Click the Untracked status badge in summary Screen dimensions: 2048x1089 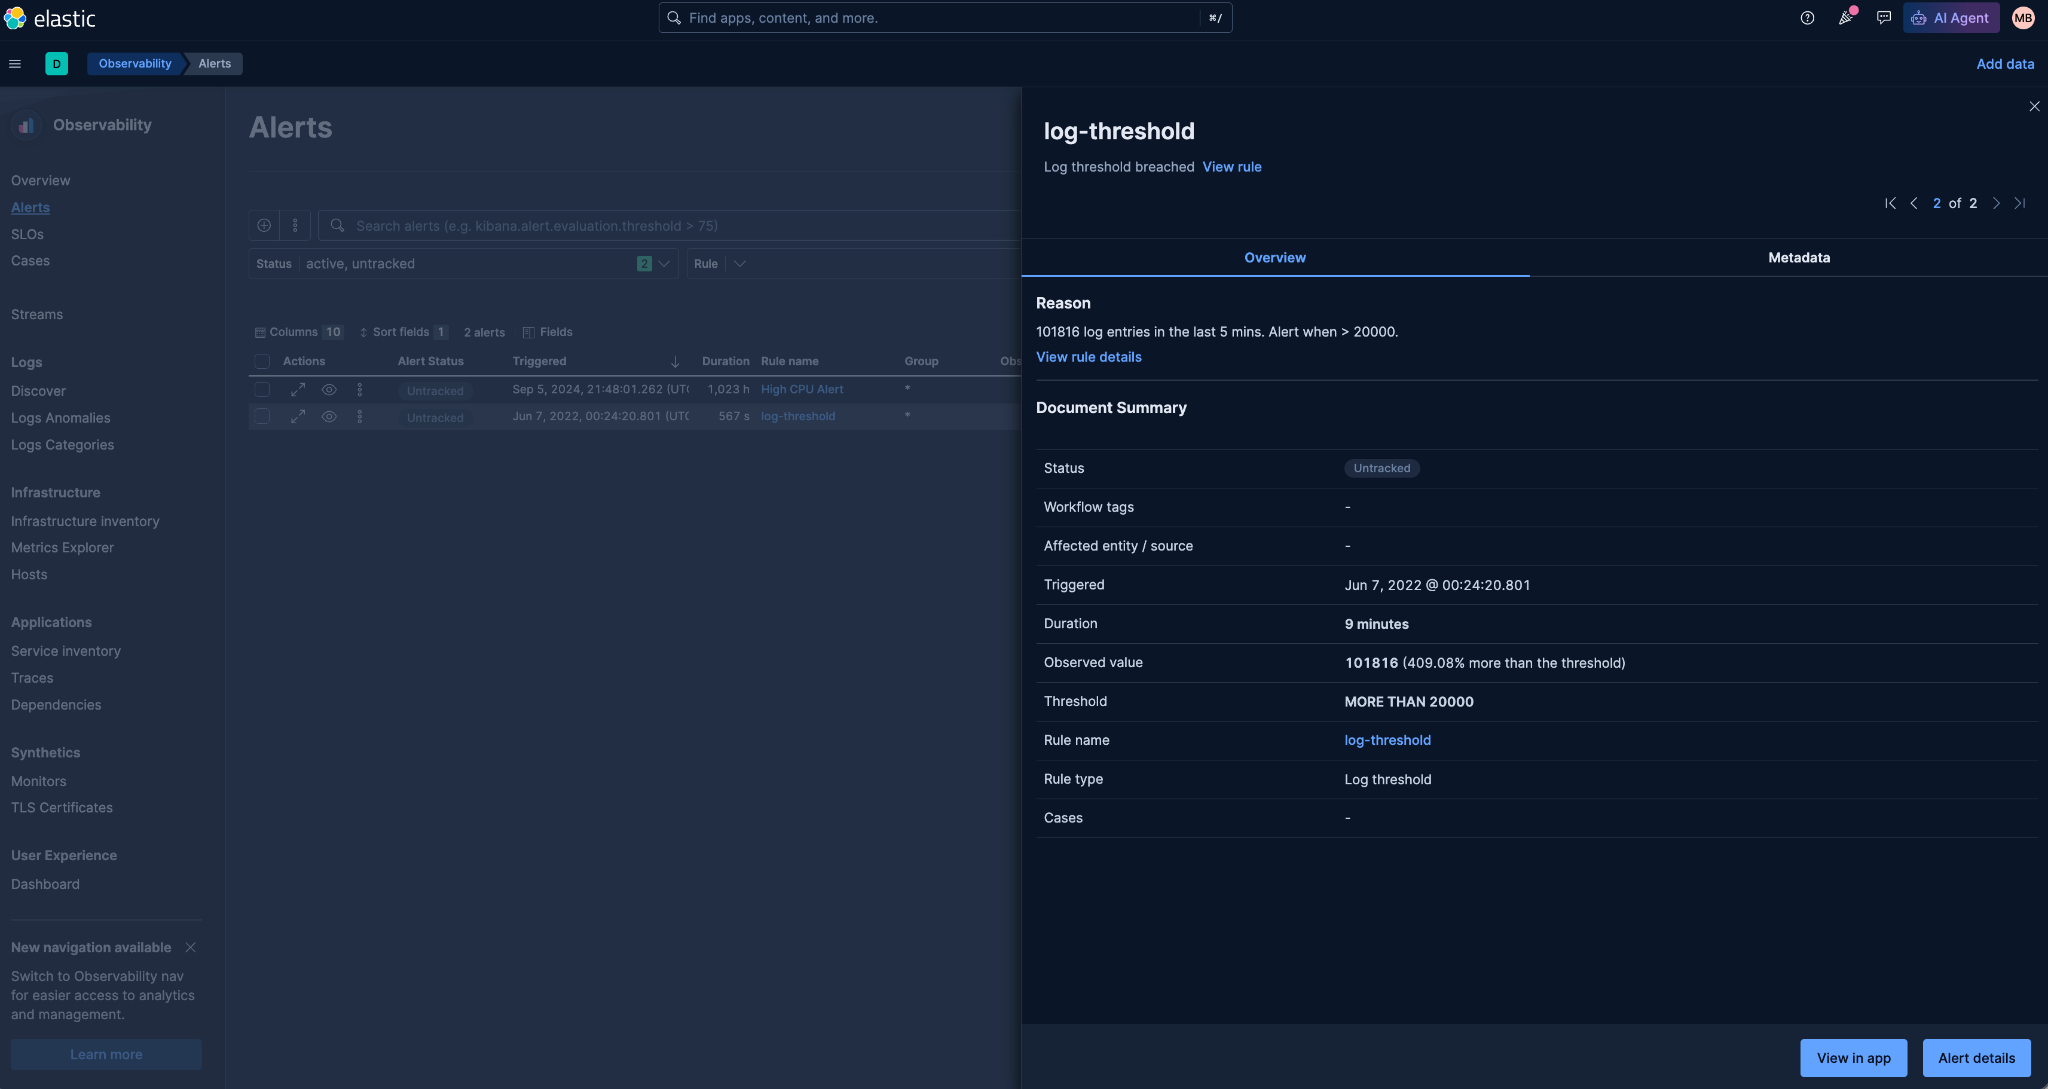click(1381, 468)
